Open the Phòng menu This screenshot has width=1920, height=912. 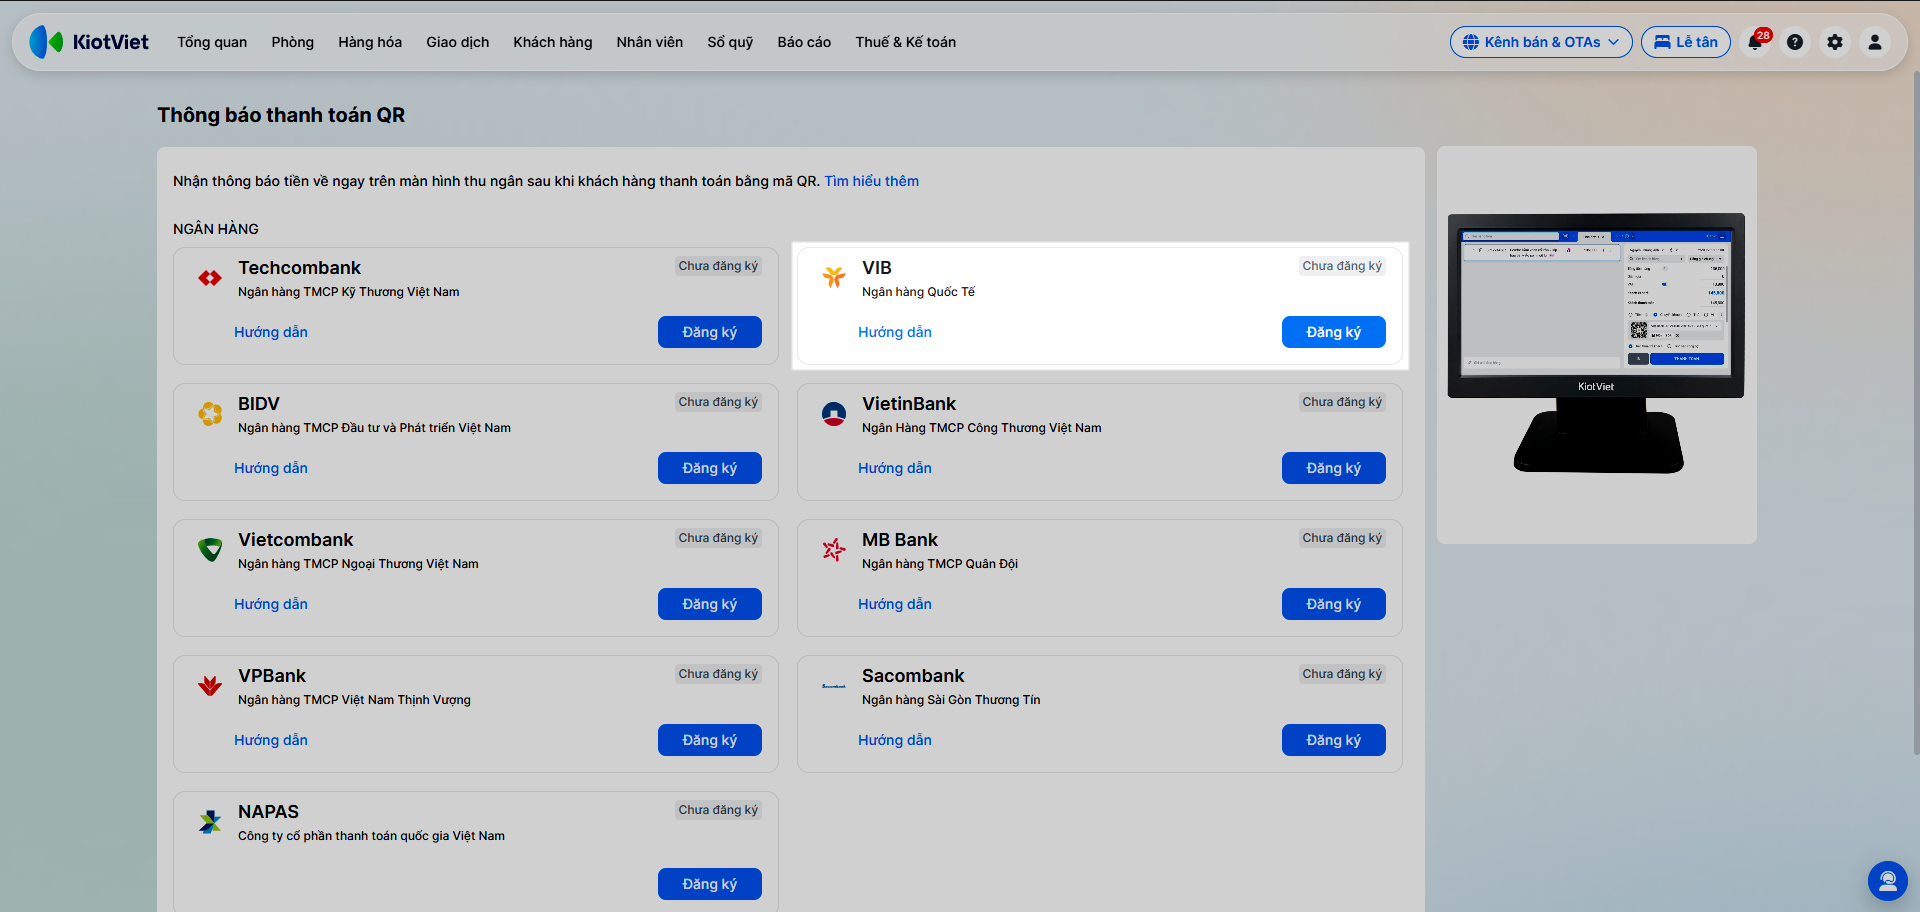[292, 42]
